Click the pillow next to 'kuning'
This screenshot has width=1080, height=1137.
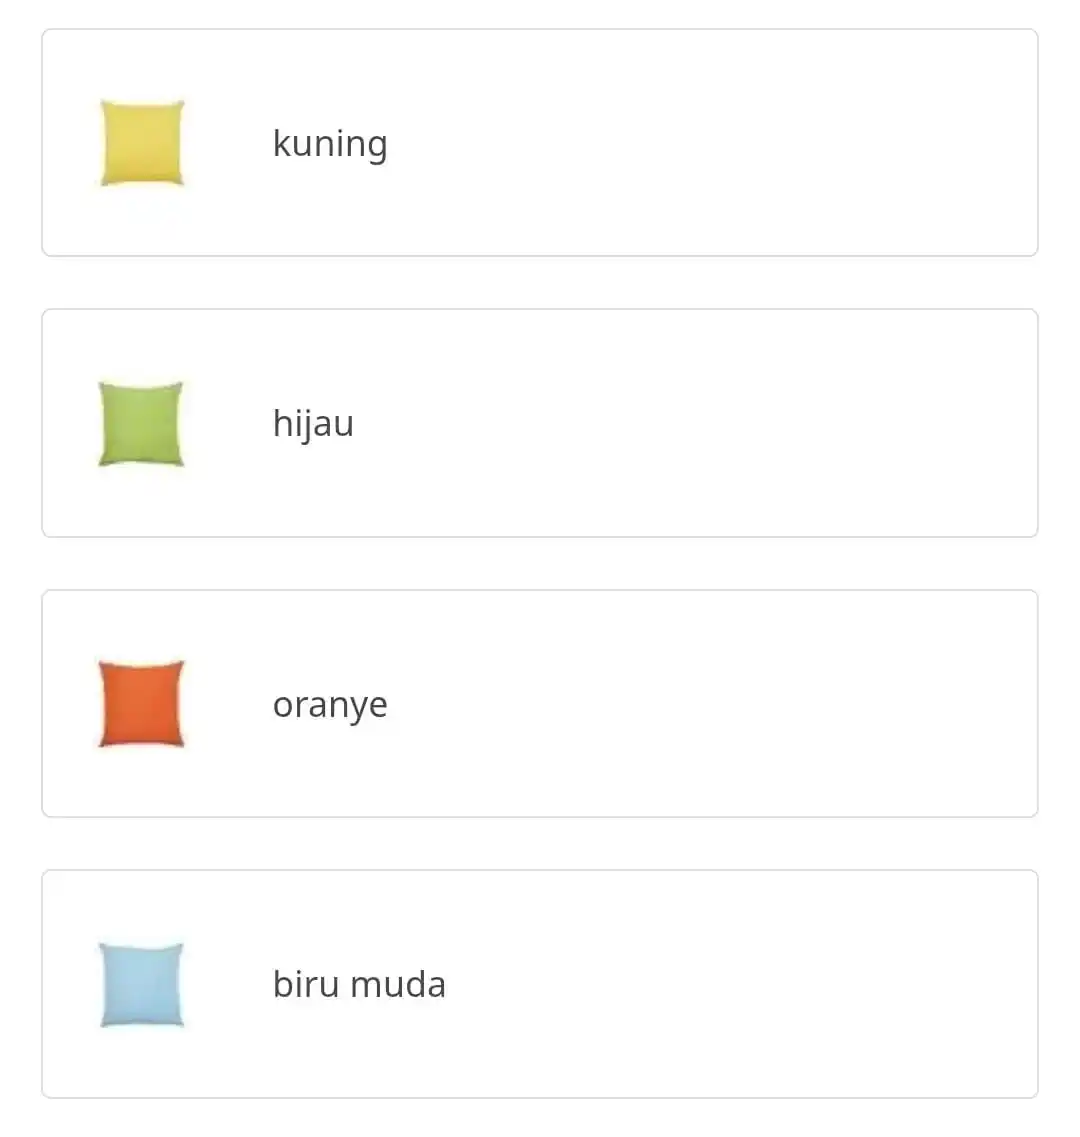[140, 143]
